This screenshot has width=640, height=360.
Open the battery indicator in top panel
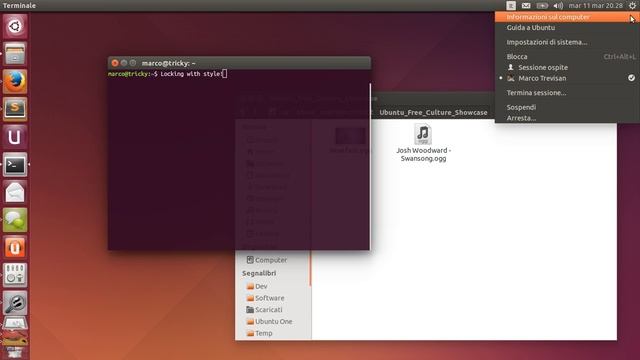pos(542,5)
